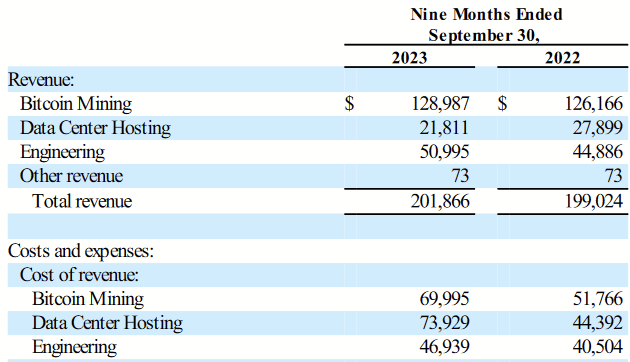Screen dimensions: 630x362
Task: Select Bitcoin Mining revenue value 128,987
Action: [440, 104]
